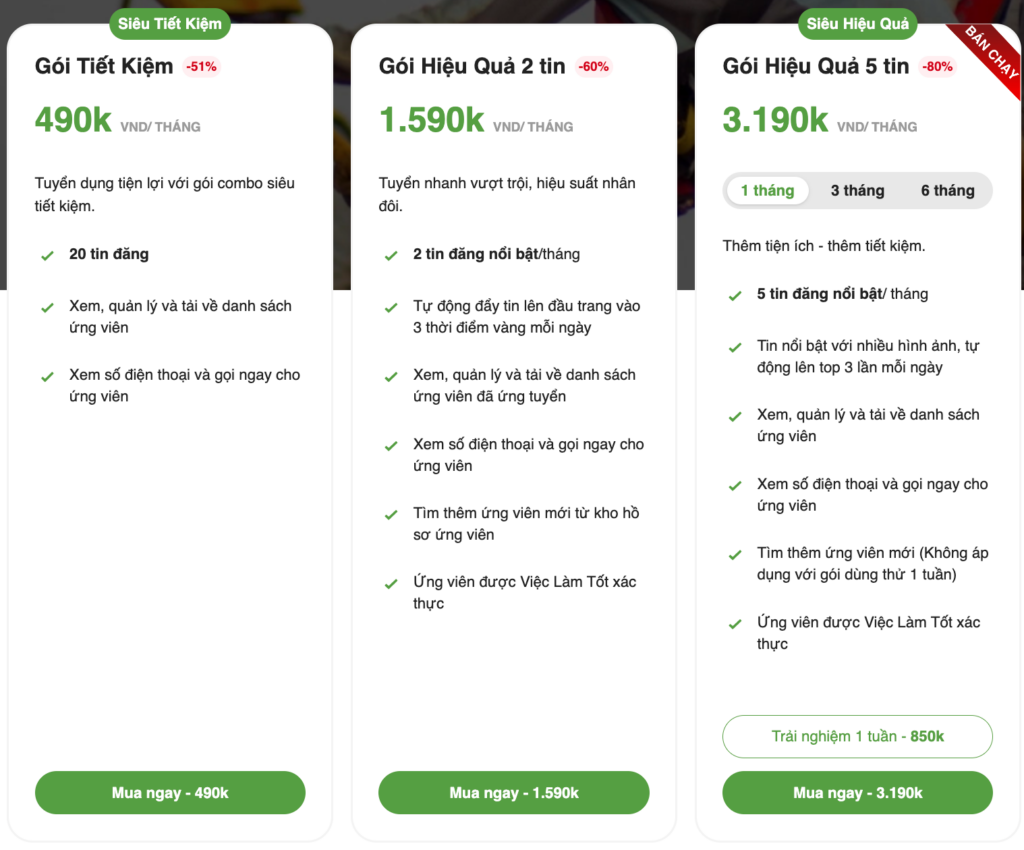The height and width of the screenshot is (850, 1024).
Task: Switch to the "3 tháng" duration
Action: click(x=857, y=191)
